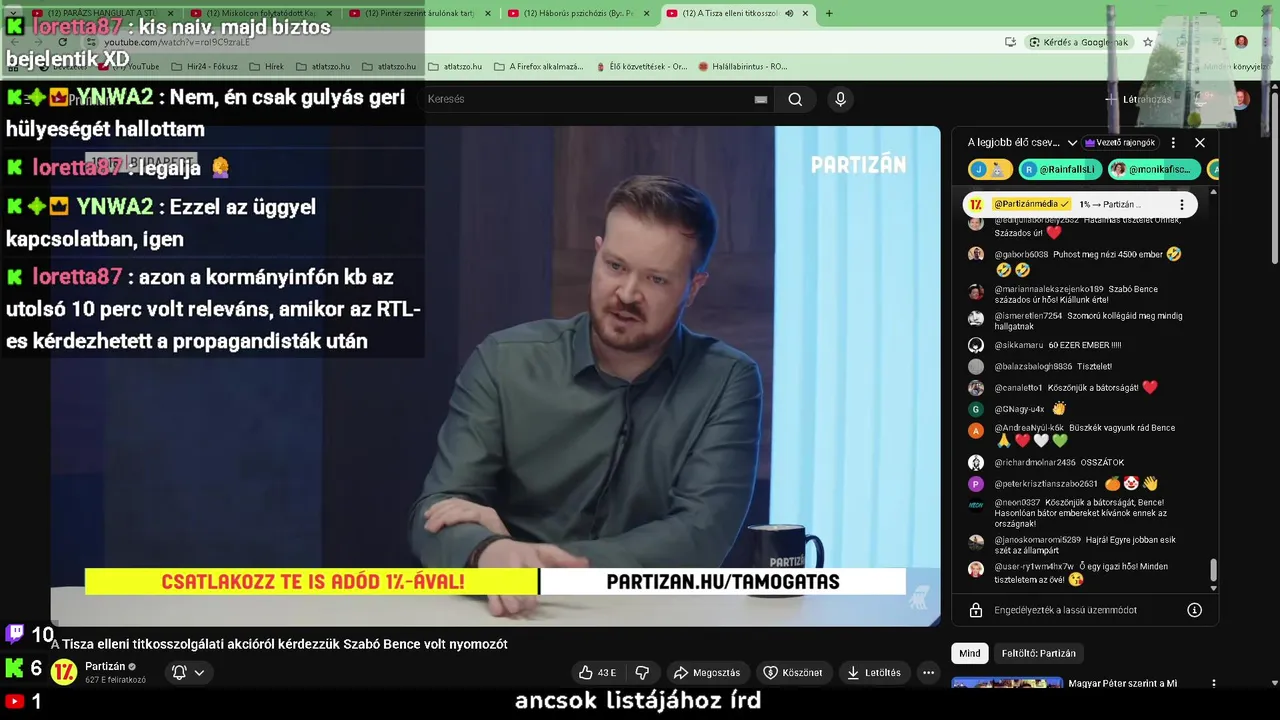
Task: Click the @GNagy-u4x green avatar in chat
Action: [976, 409]
